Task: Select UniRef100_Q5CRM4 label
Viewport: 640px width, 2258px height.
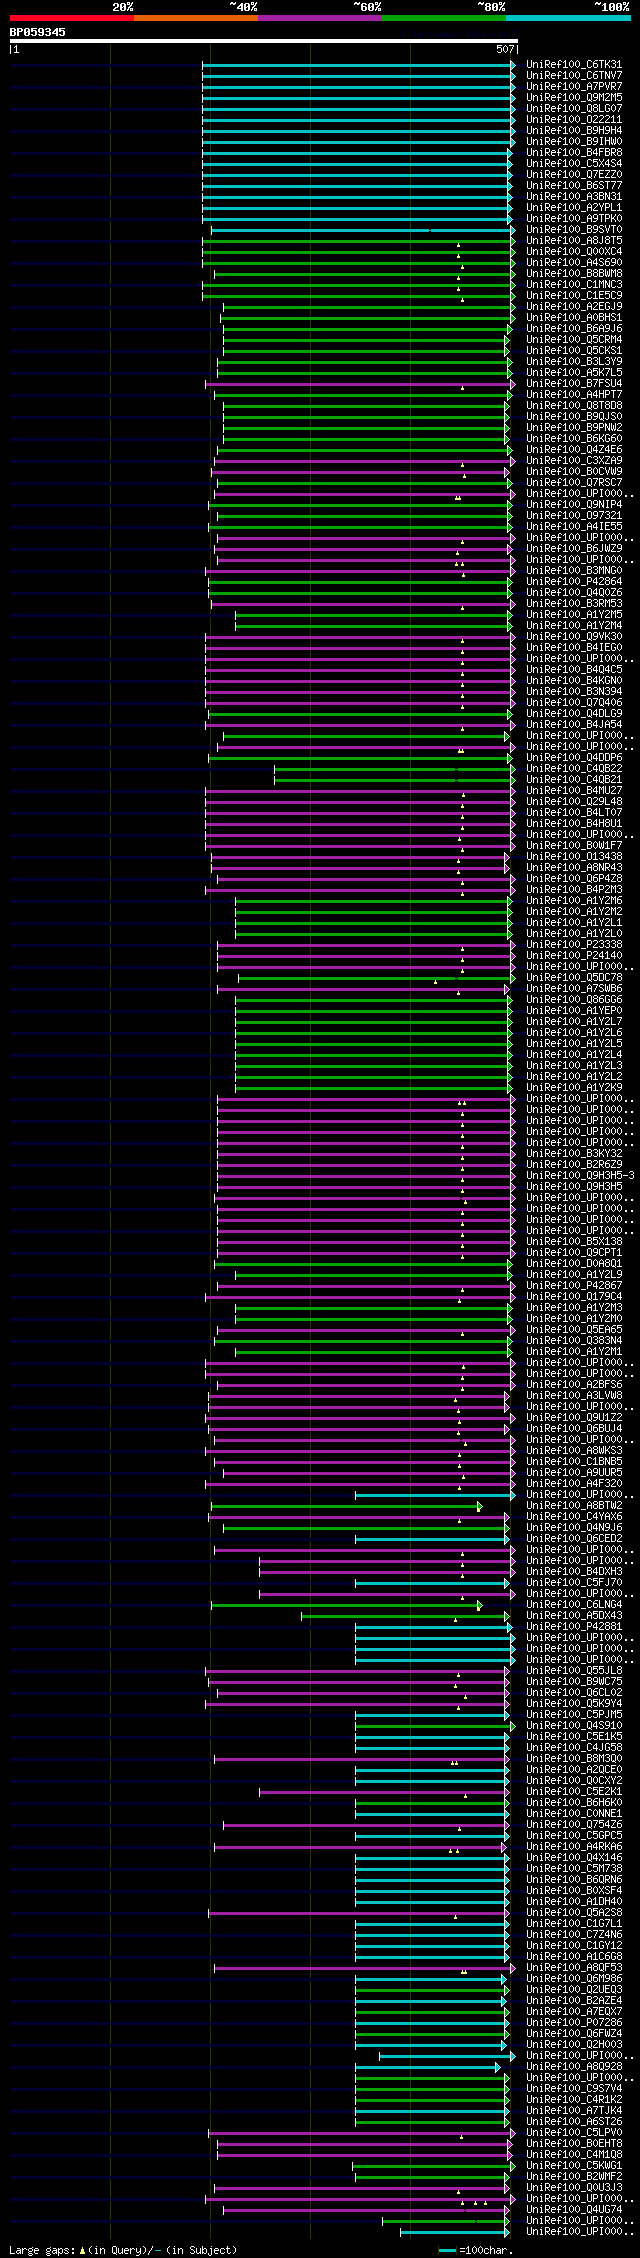Action: (574, 339)
